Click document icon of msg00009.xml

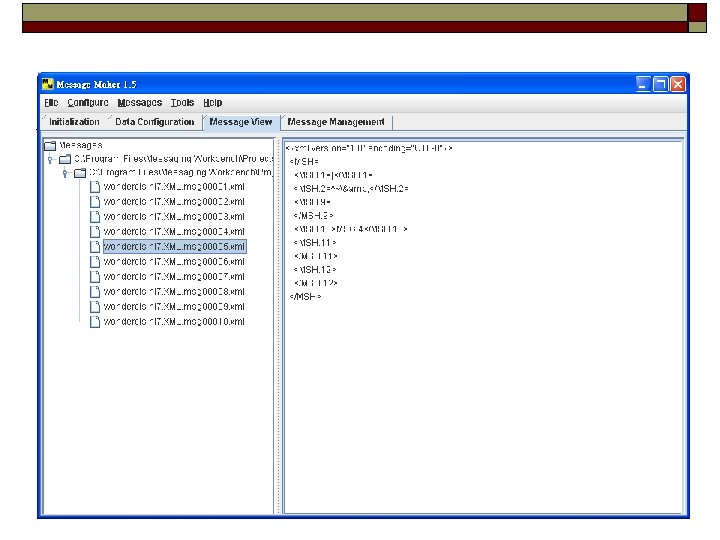[95, 306]
